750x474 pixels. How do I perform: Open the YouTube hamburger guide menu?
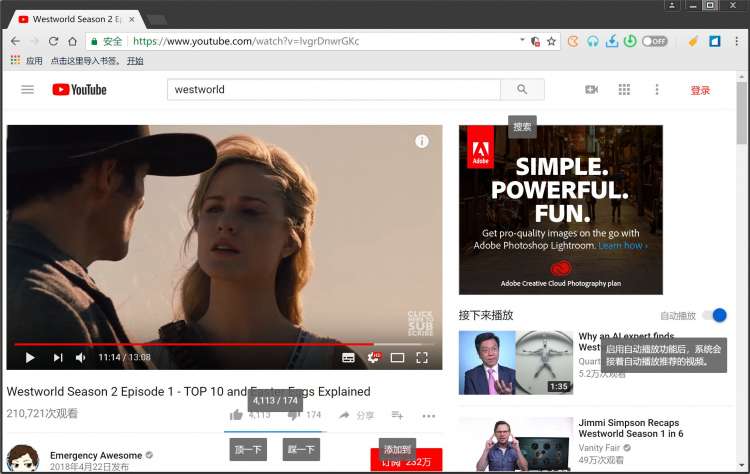click(x=27, y=89)
